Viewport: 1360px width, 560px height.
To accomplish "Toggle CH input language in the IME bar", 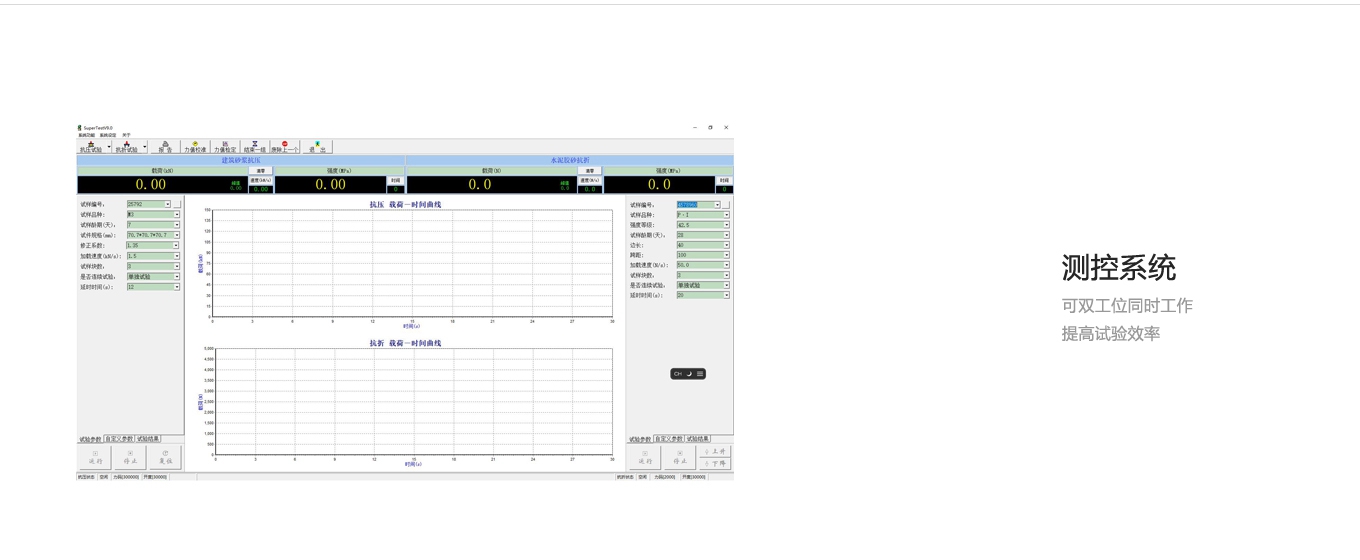I will point(678,374).
